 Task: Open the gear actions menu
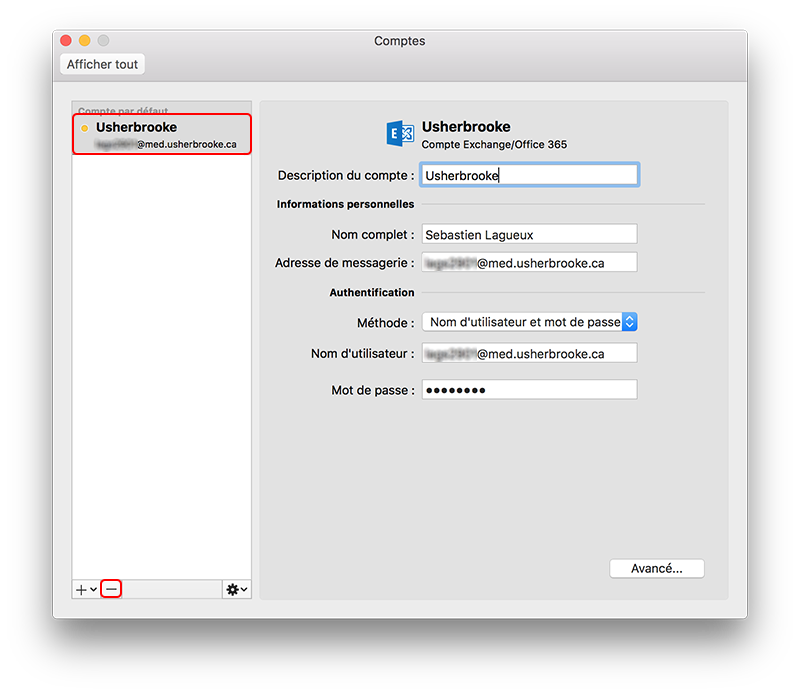tap(236, 590)
